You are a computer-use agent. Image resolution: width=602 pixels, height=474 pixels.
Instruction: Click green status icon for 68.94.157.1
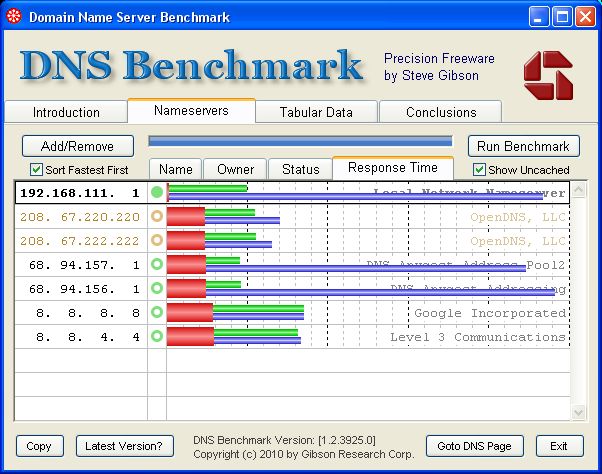pos(156,264)
